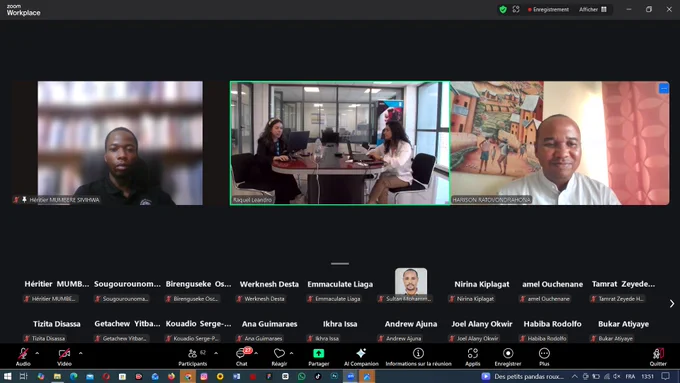Open Informations sur la réunion
This screenshot has height=383, width=680.
418,357
